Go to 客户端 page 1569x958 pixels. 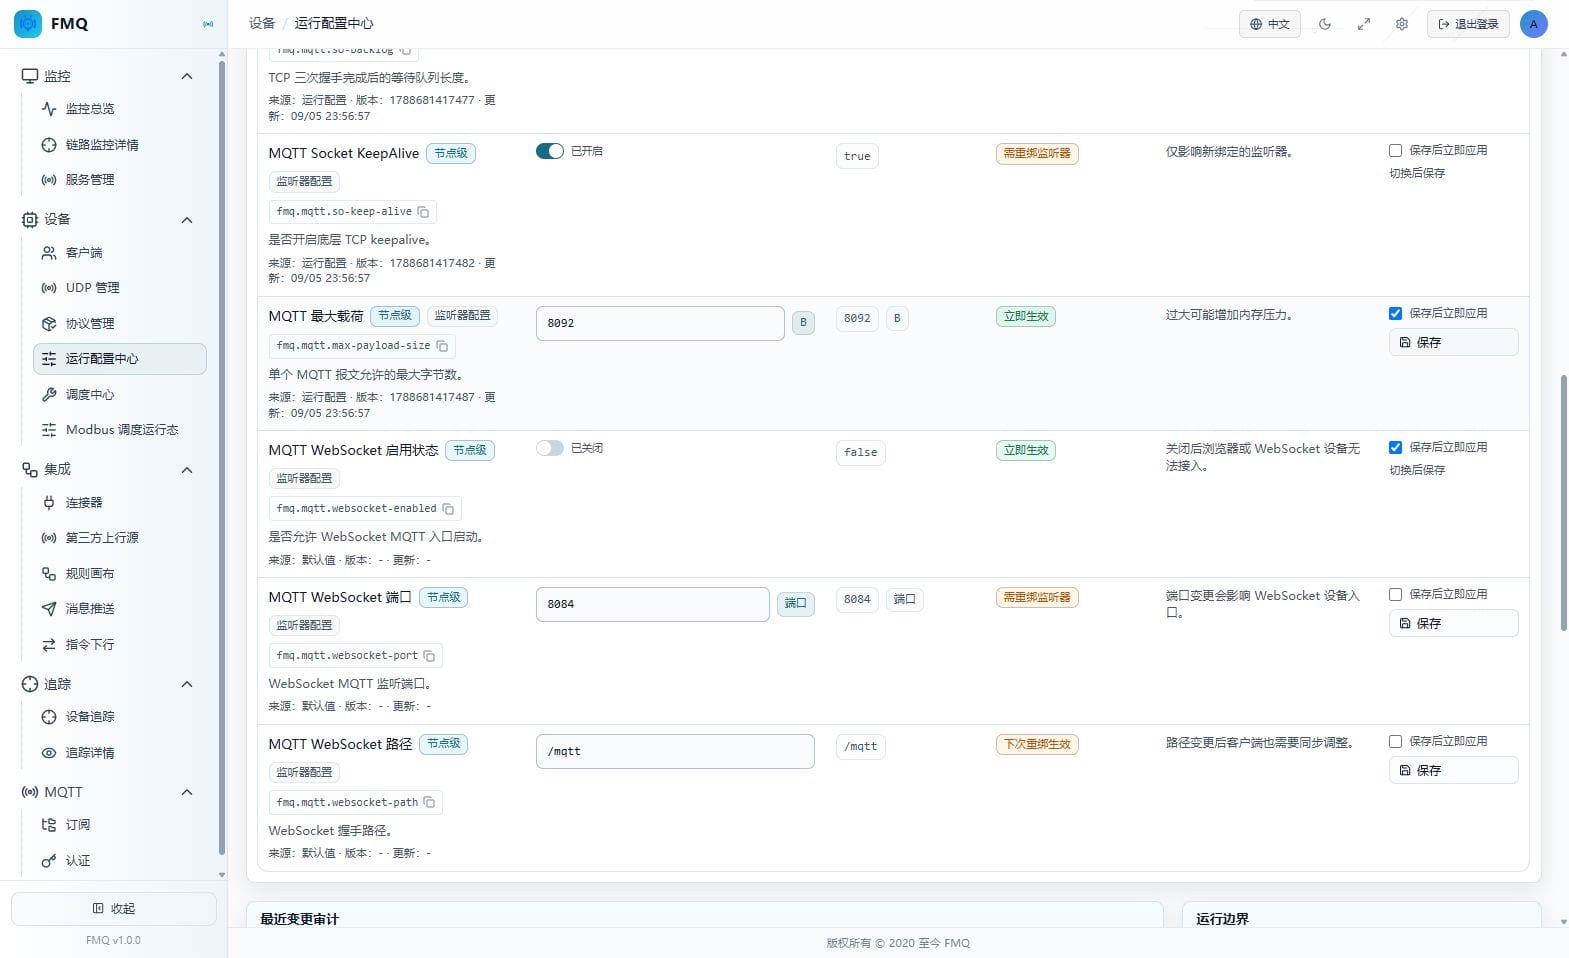coord(120,253)
